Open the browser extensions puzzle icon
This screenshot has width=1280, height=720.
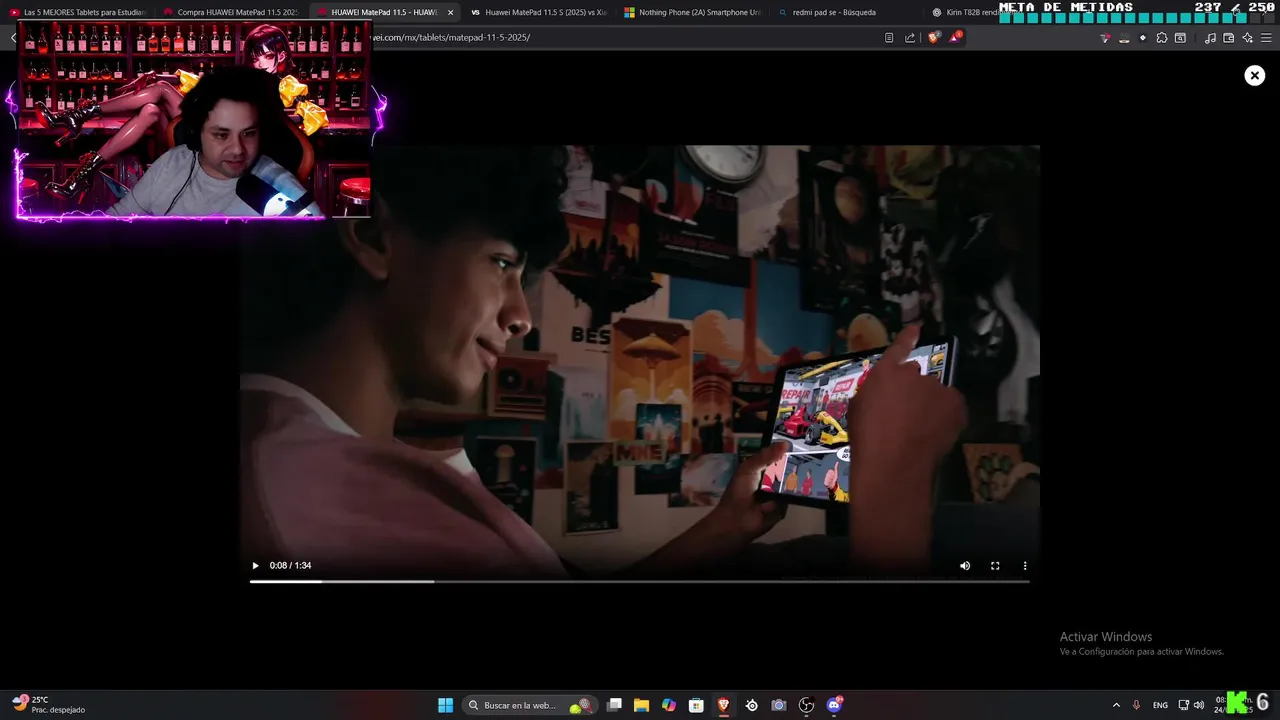(x=1161, y=38)
